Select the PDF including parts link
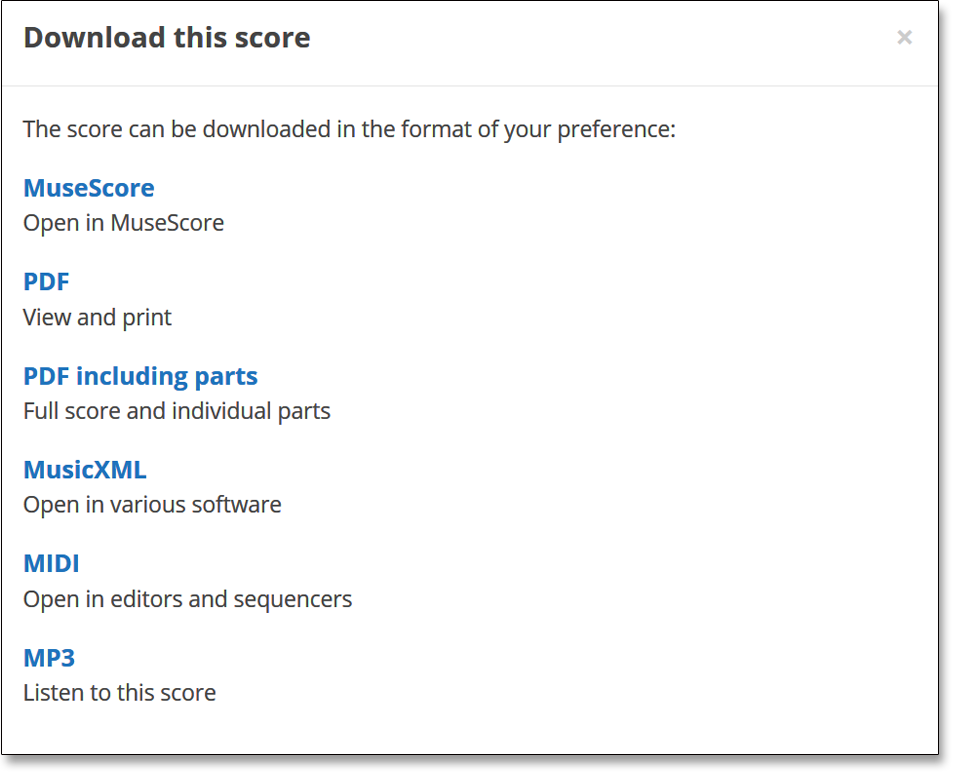 point(140,376)
